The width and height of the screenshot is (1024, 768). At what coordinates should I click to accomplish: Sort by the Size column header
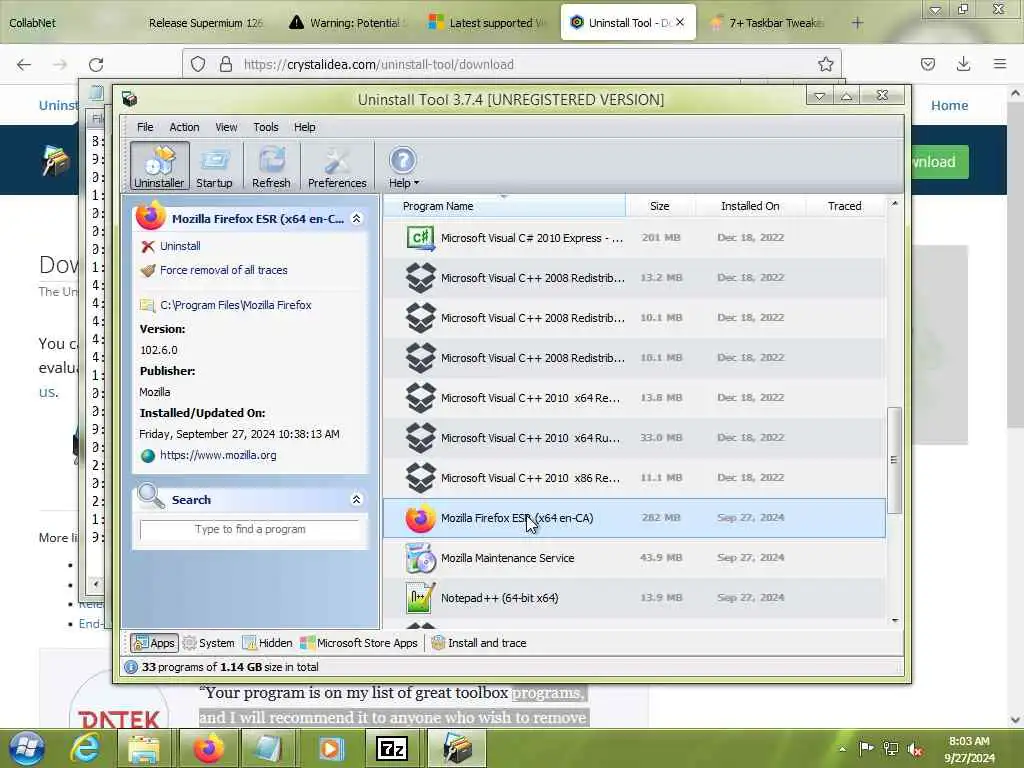point(660,206)
